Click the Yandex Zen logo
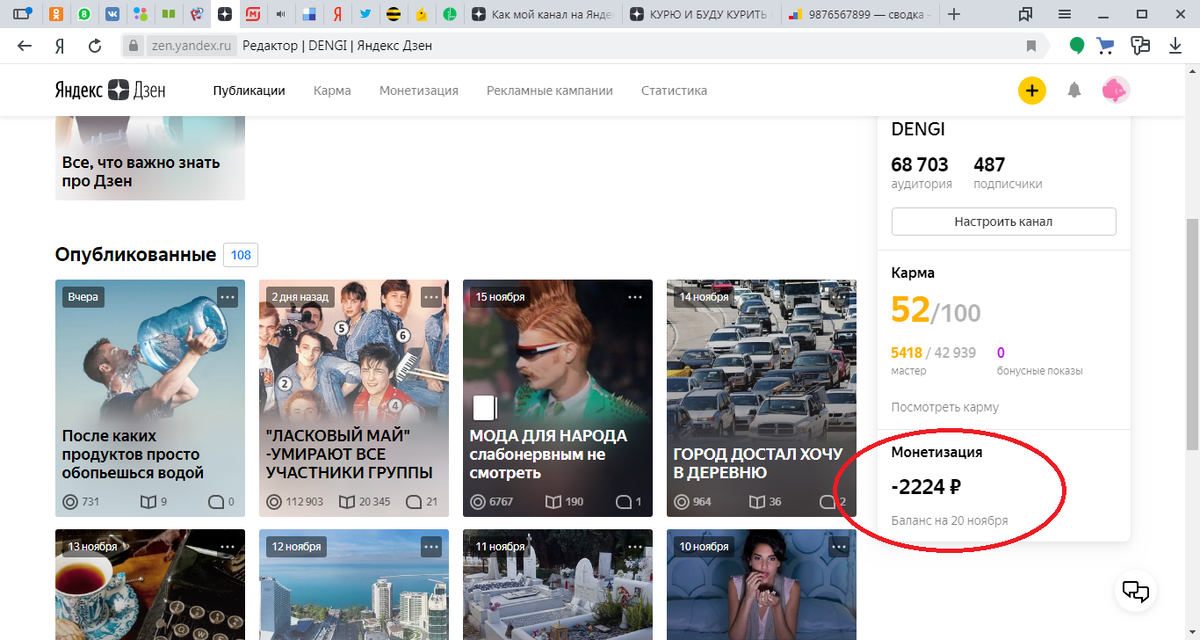 point(110,90)
